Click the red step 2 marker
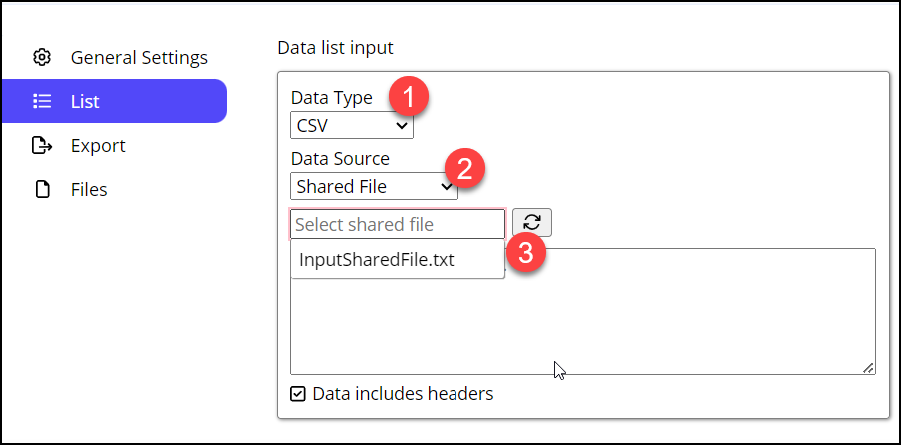The width and height of the screenshot is (901, 445). 464,168
